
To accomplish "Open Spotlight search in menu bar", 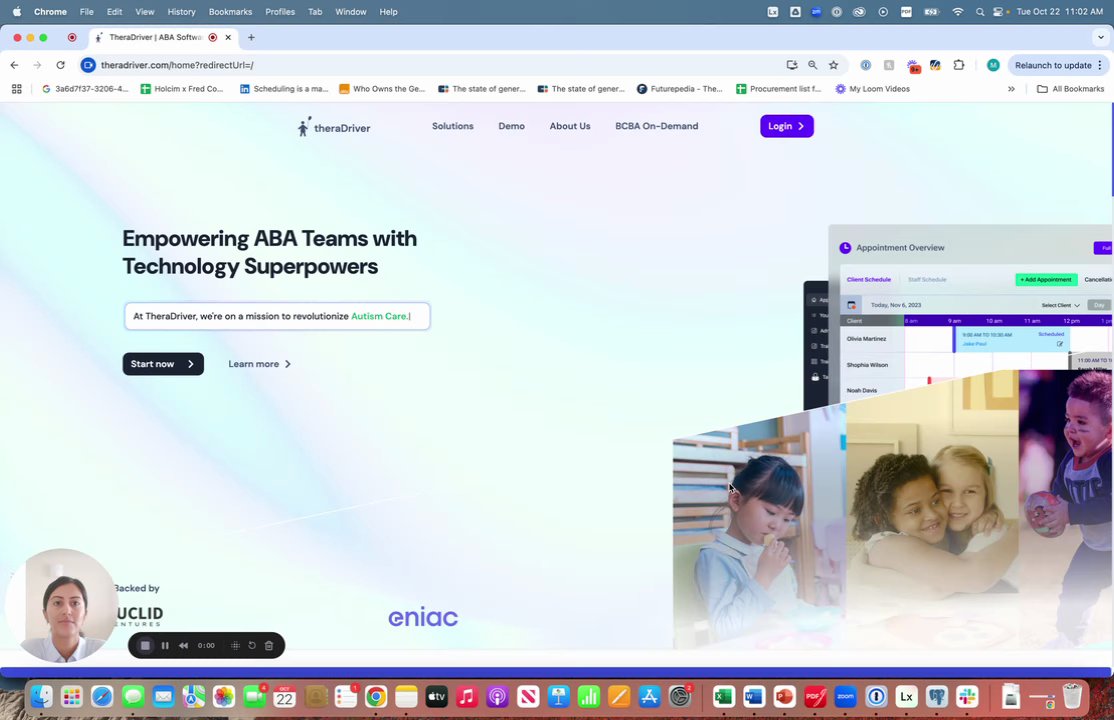I will coord(980,12).
